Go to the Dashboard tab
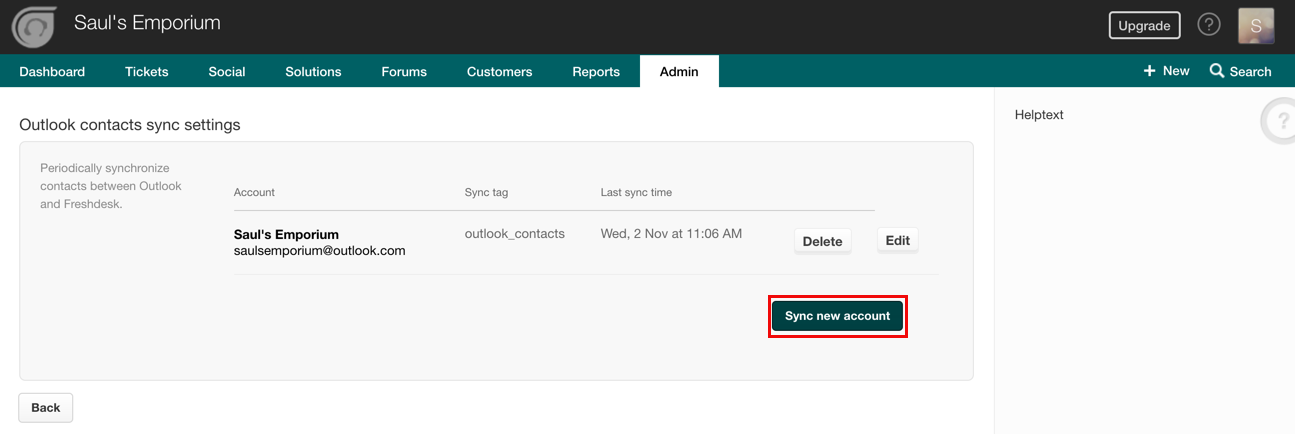Viewport: 1295px width, 434px height. click(52, 71)
